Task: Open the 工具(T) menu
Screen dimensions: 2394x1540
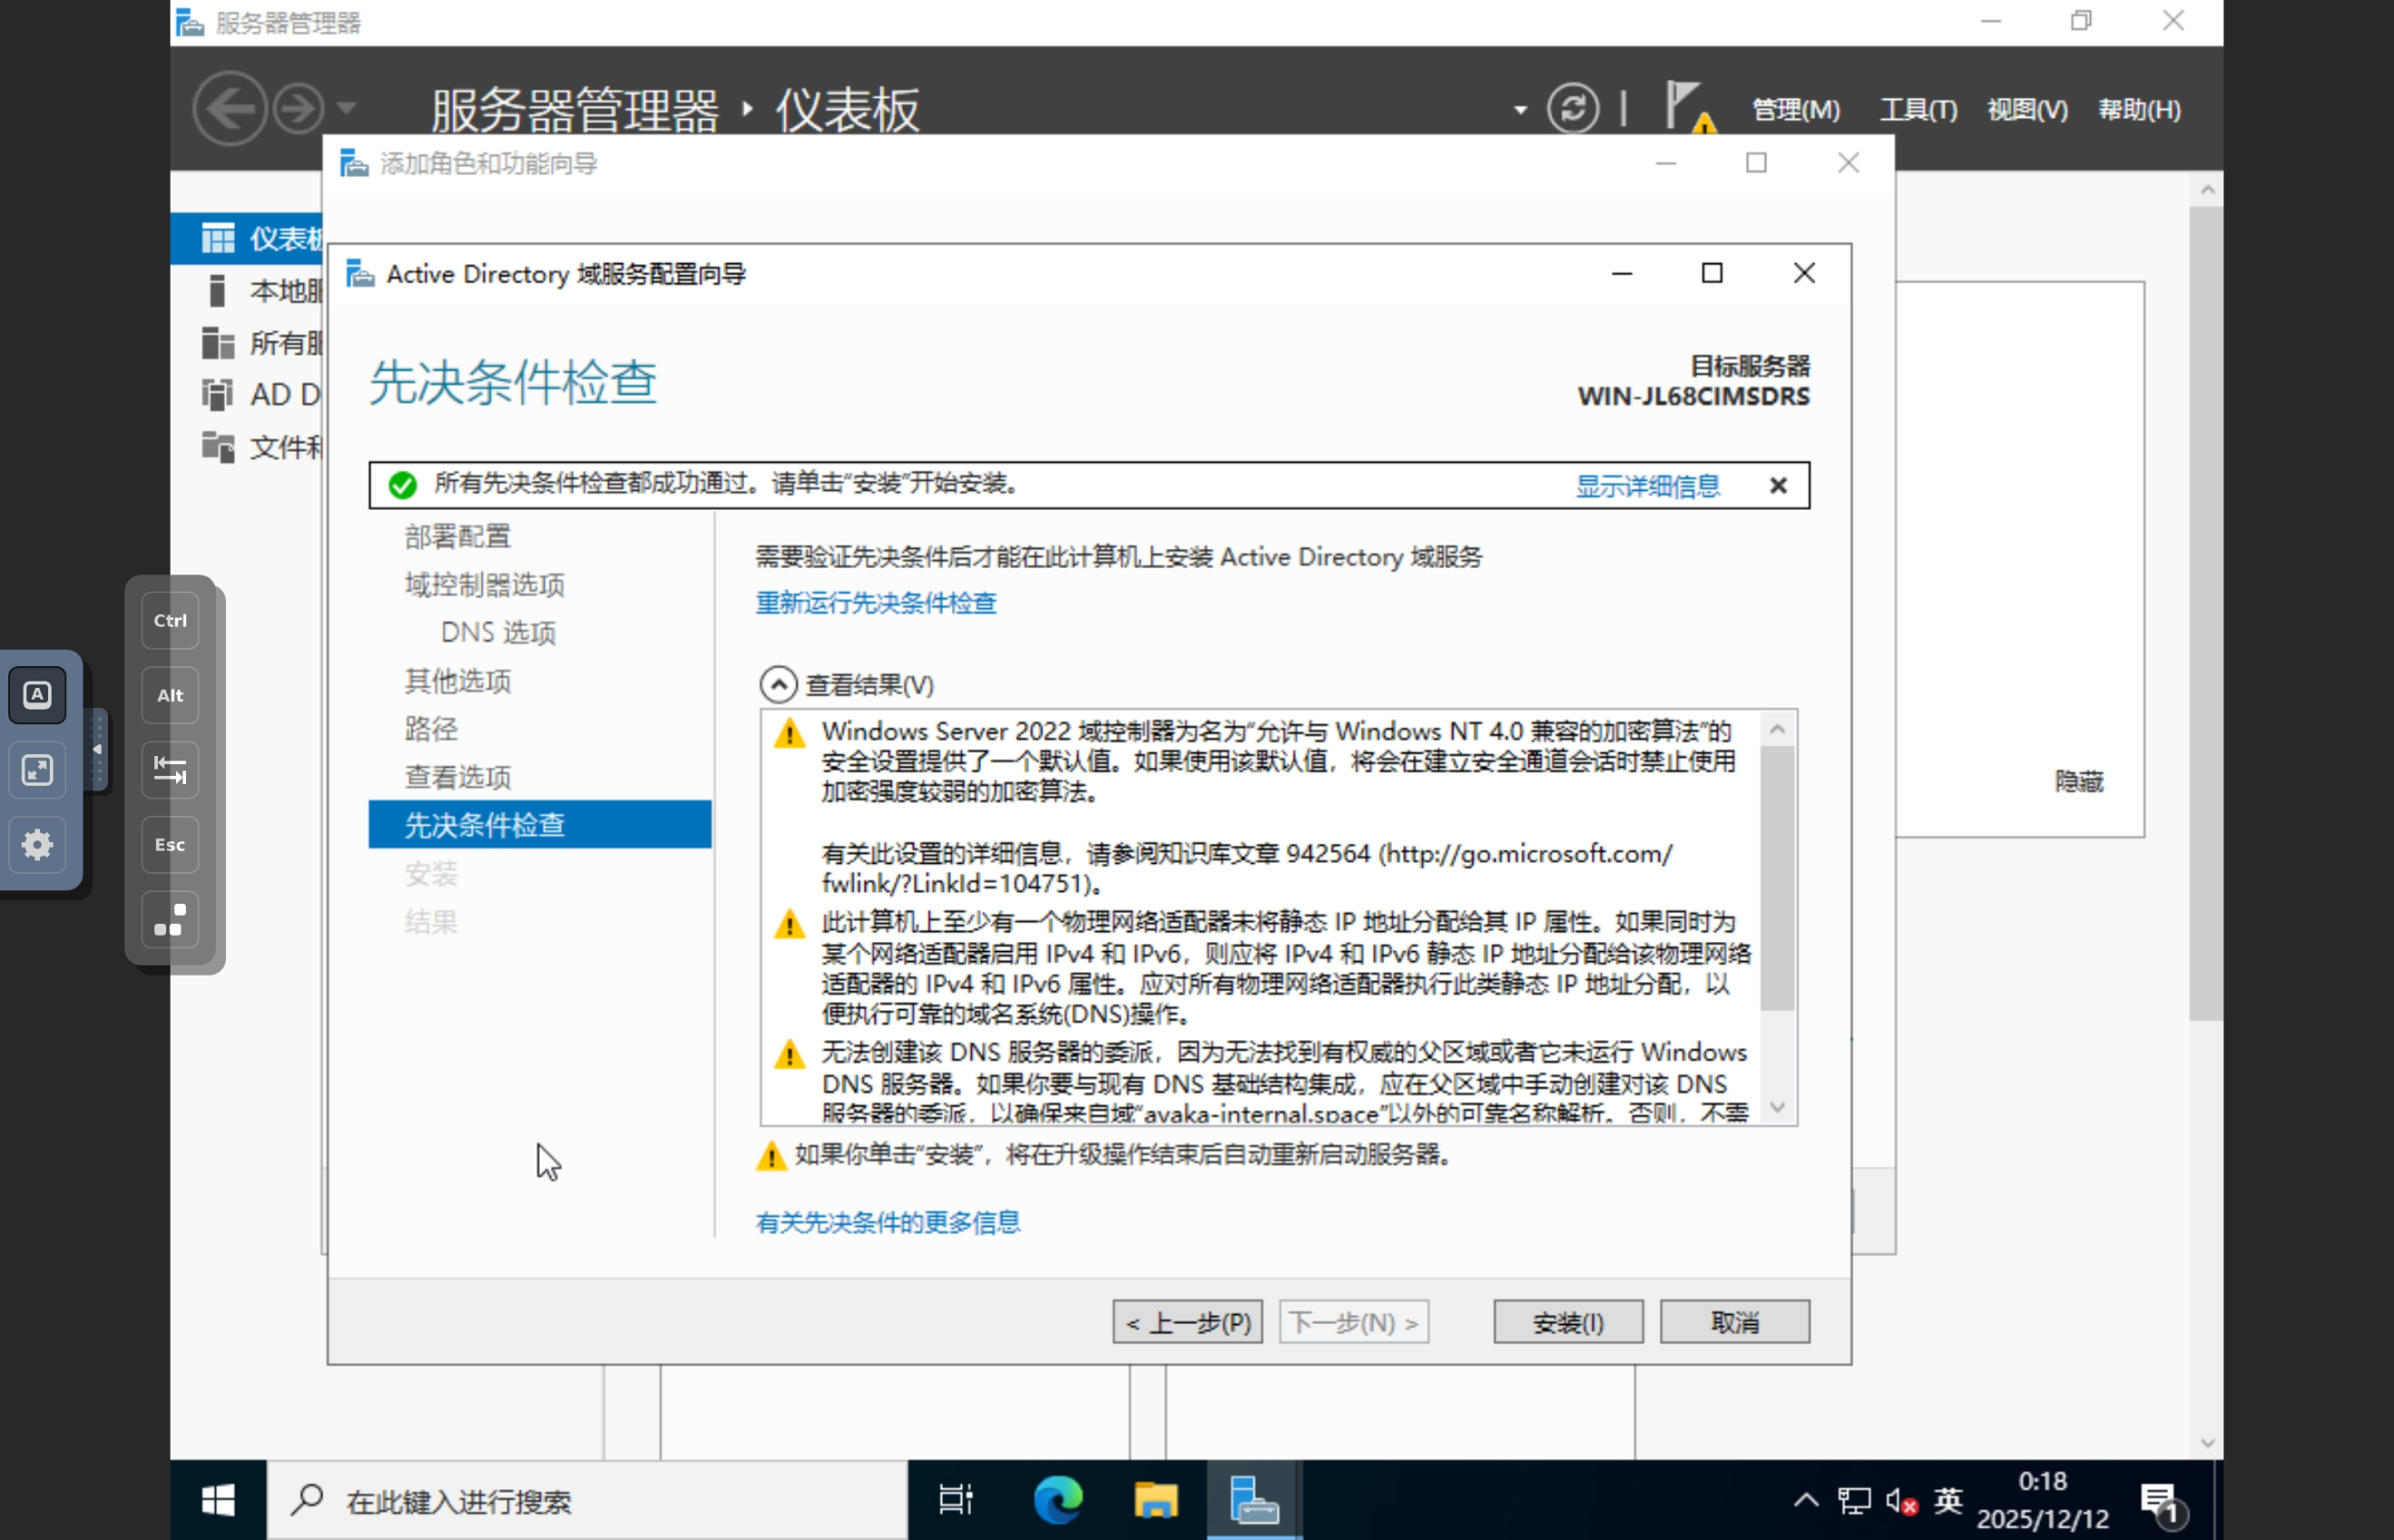Action: click(1918, 109)
